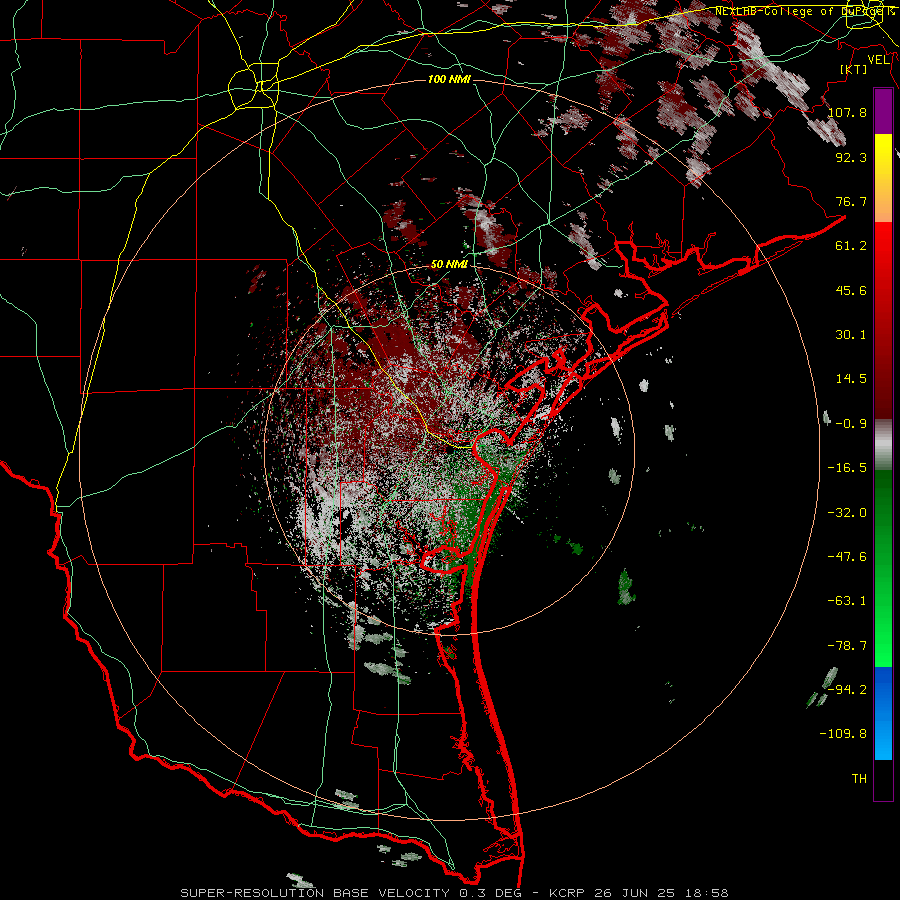Screen dimensions: 900x900
Task: Select the 76.7 velocity scale value
Action: 851,201
